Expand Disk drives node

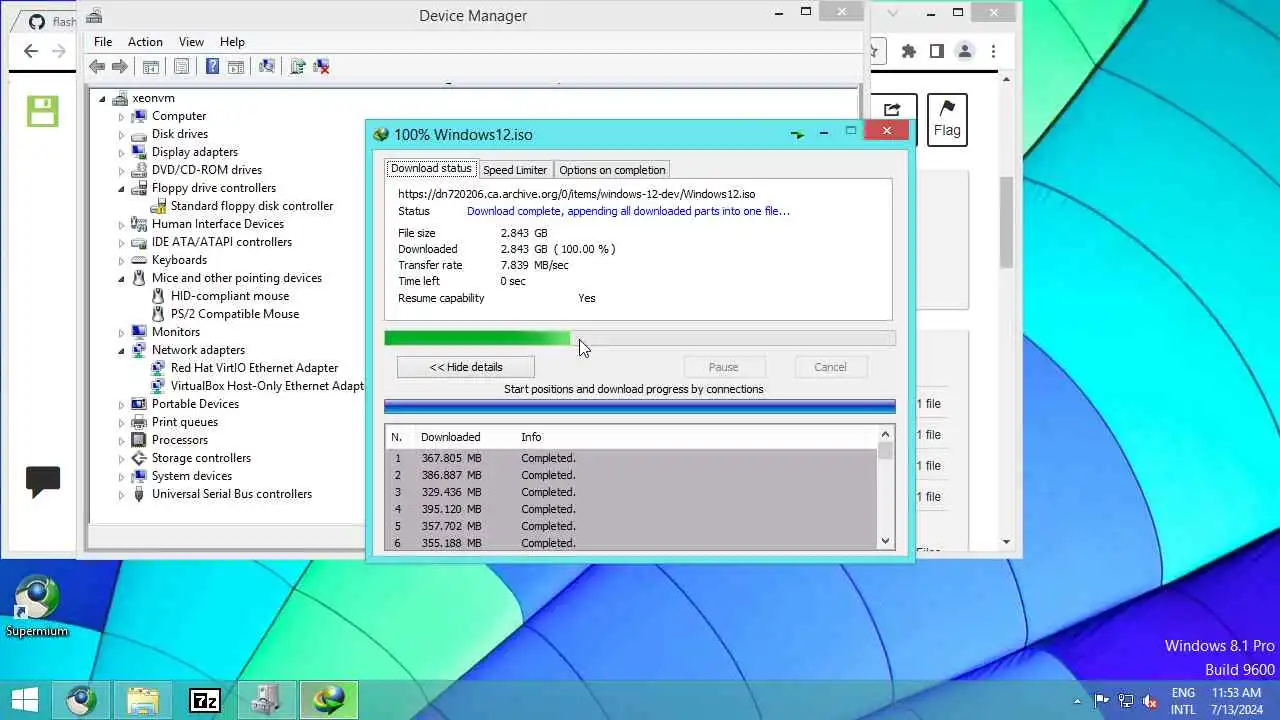click(x=121, y=134)
